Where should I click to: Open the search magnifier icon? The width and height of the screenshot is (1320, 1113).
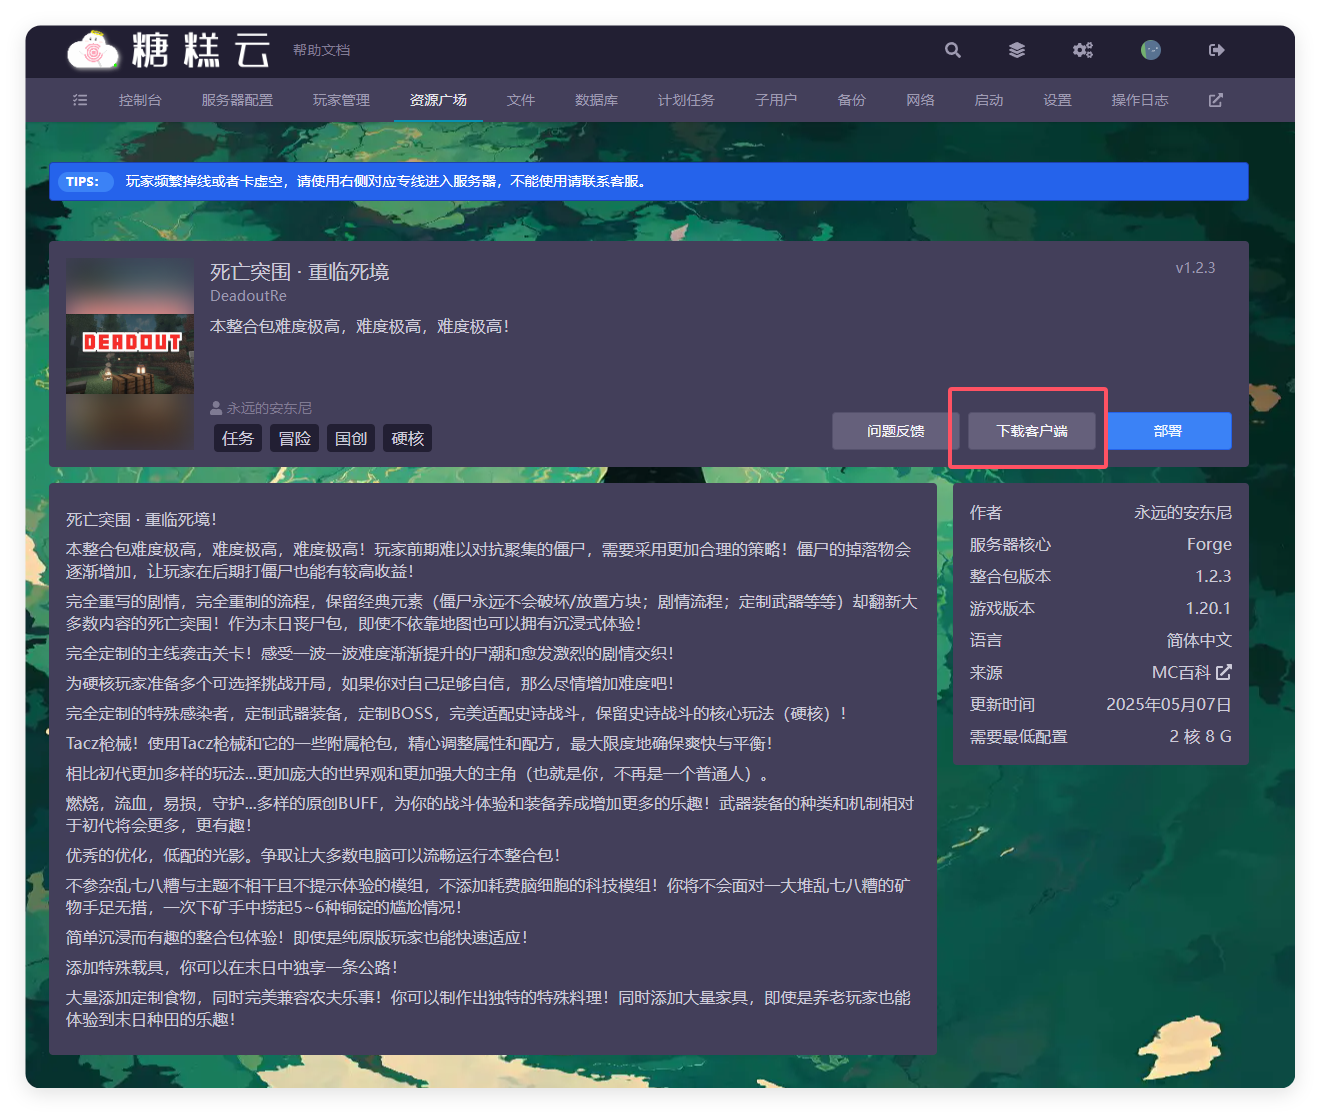[x=953, y=50]
